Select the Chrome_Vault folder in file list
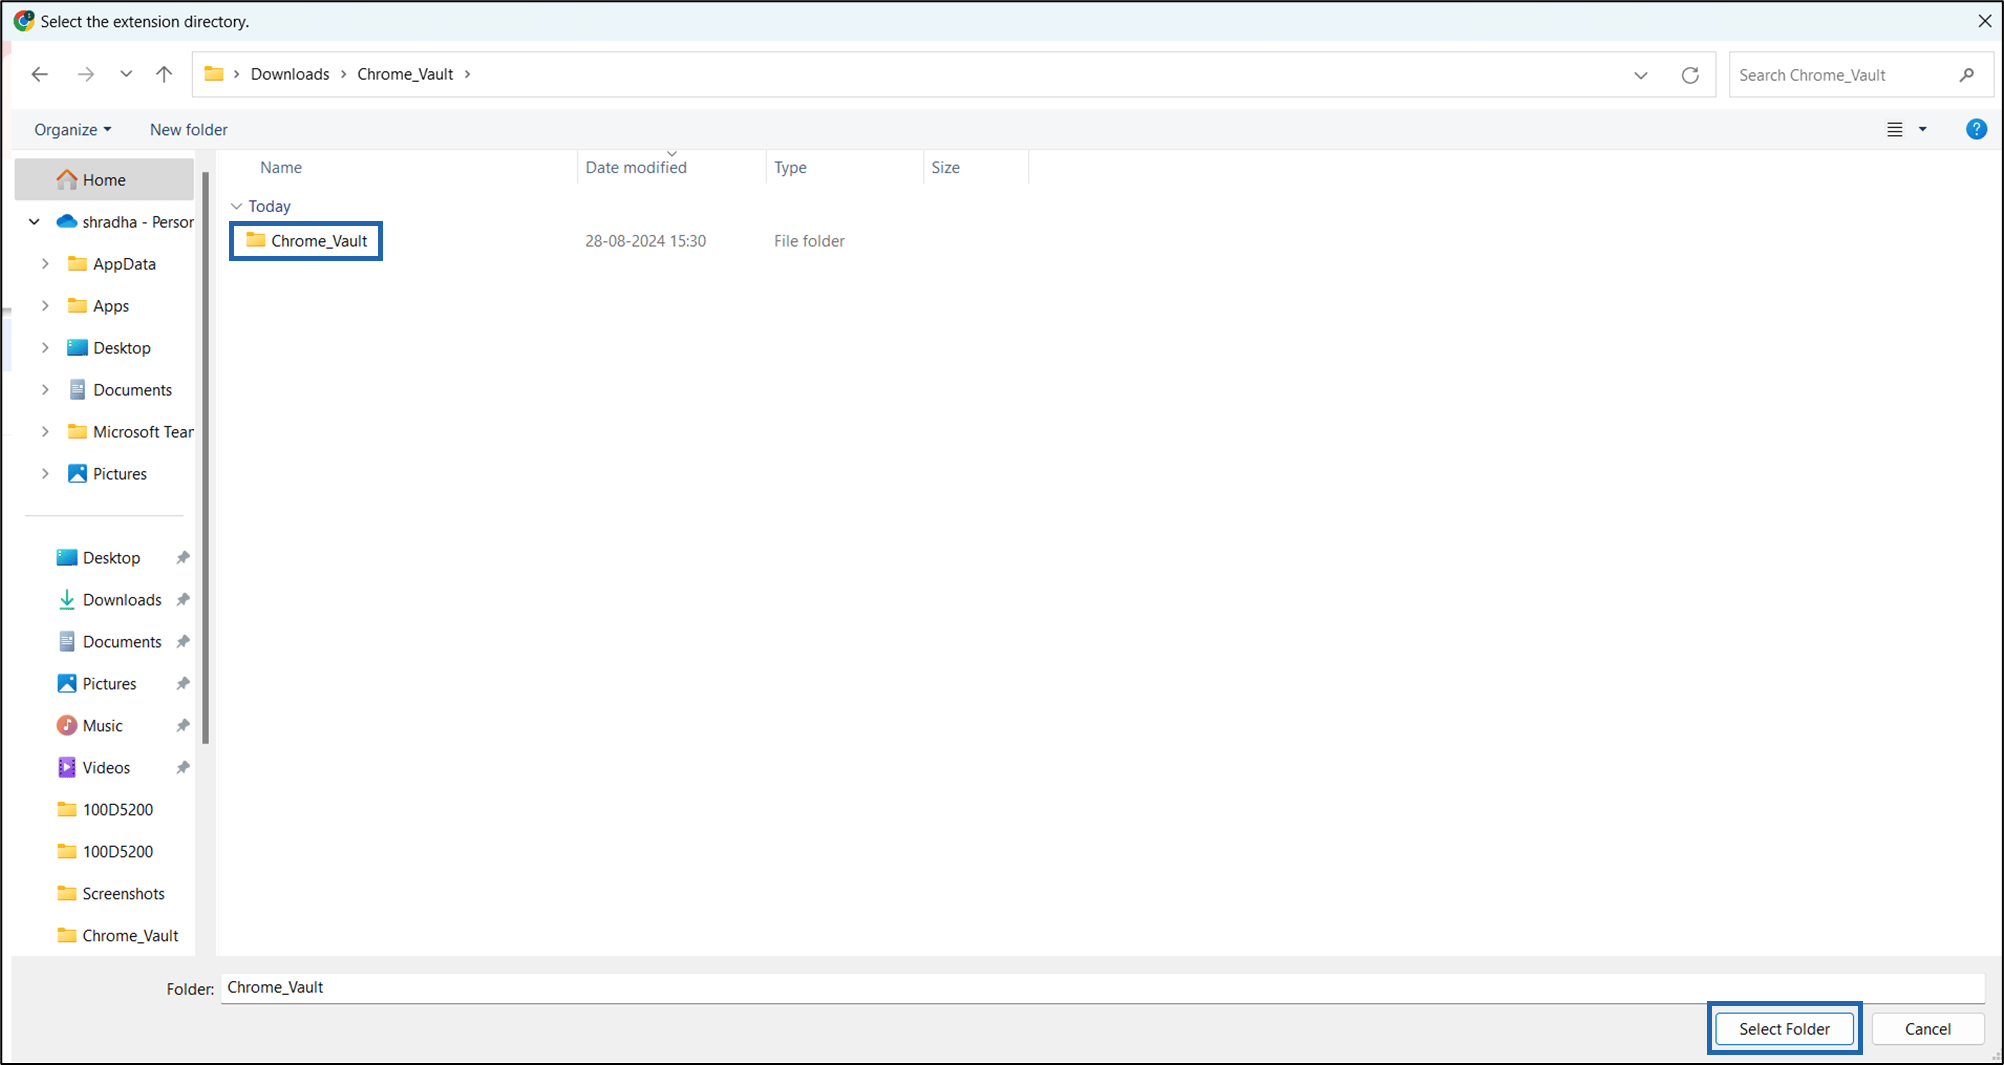Viewport: 2004px width, 1065px height. click(x=306, y=241)
